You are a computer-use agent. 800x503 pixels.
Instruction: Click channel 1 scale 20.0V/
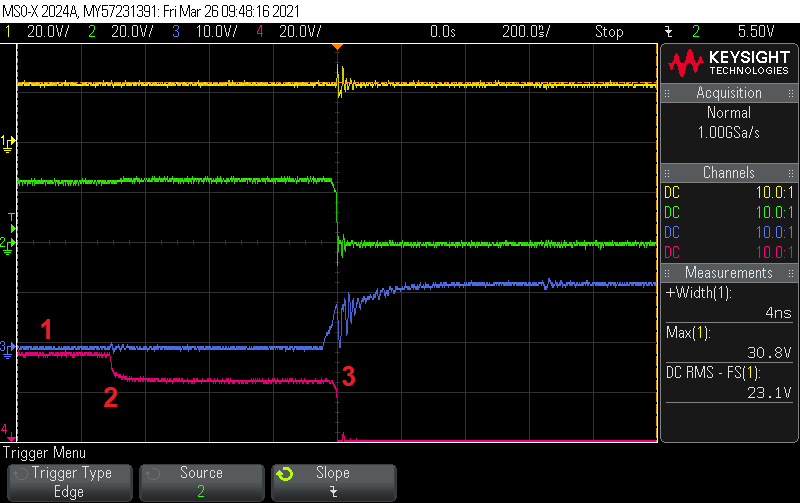point(48,32)
